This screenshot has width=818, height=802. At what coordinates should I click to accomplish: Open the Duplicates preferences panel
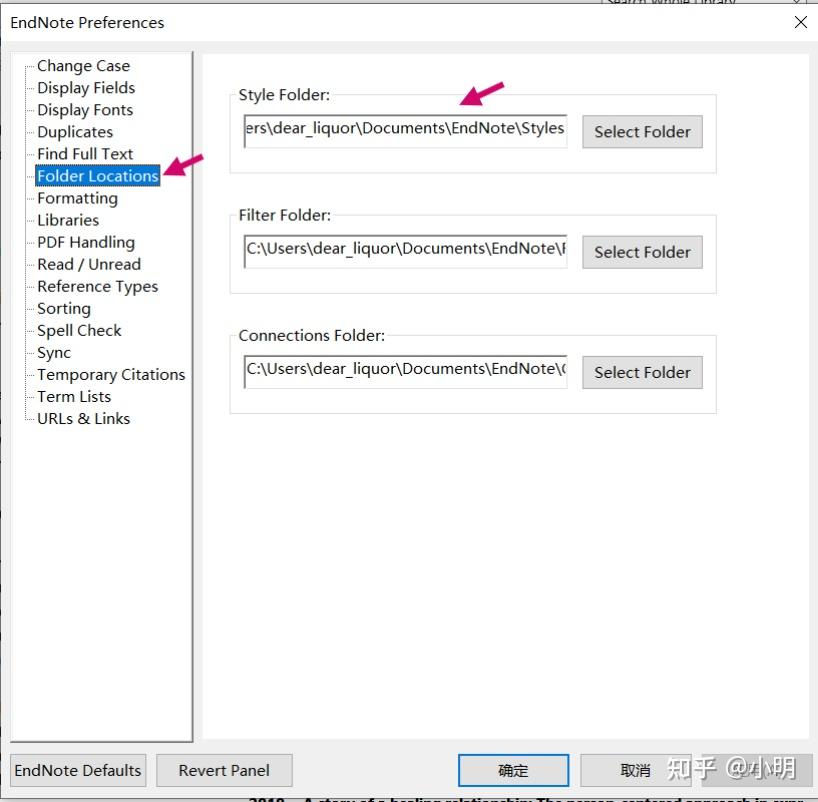pos(75,132)
